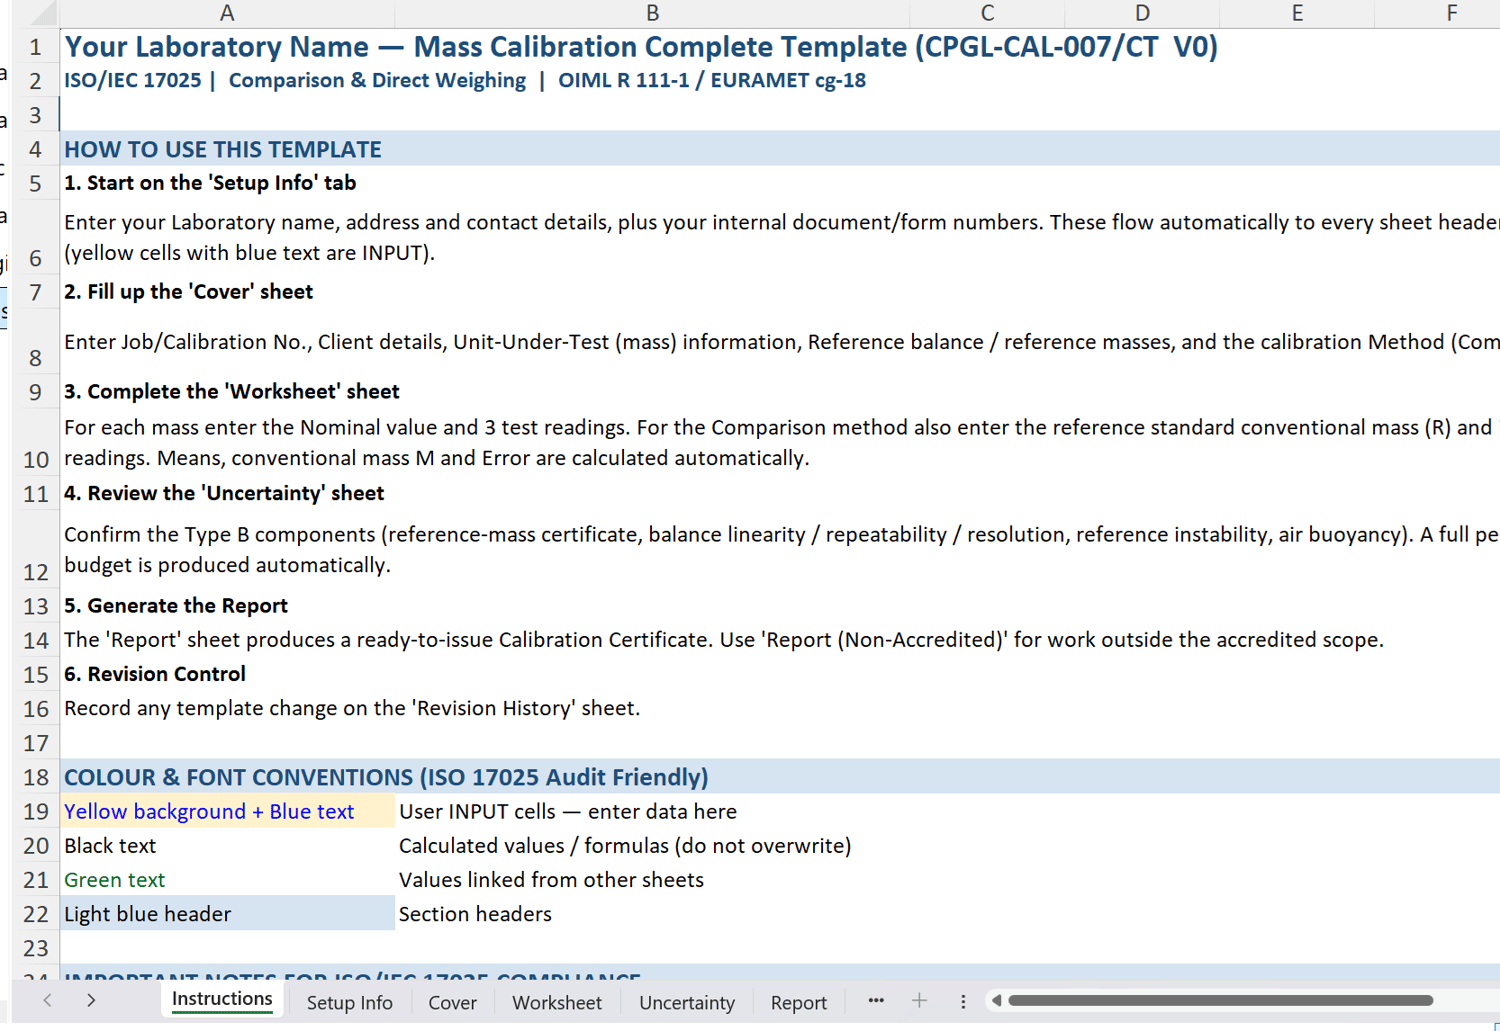1500x1031 pixels.
Task: Click the horizontal scrollbar thumb
Action: click(x=1221, y=1000)
